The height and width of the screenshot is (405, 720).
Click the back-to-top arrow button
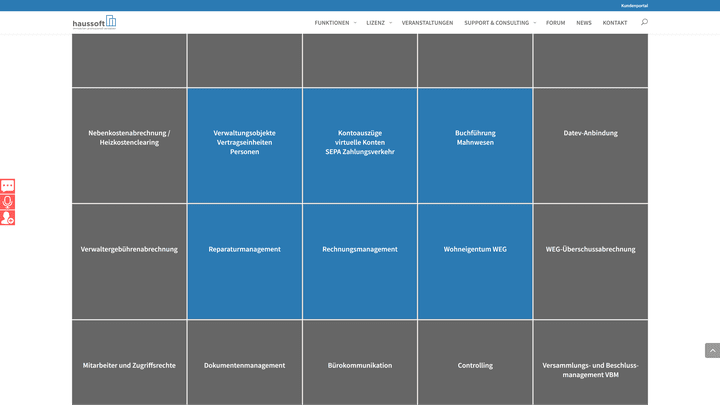[x=713, y=350]
